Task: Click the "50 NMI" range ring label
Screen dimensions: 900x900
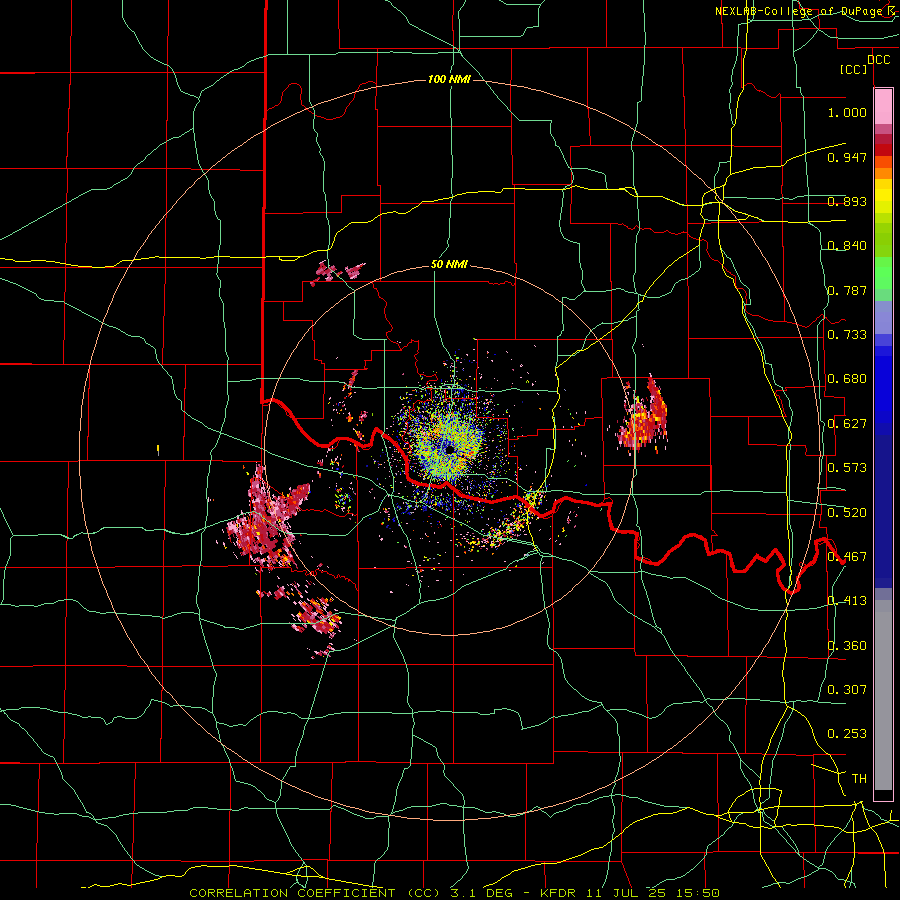Action: [x=449, y=265]
